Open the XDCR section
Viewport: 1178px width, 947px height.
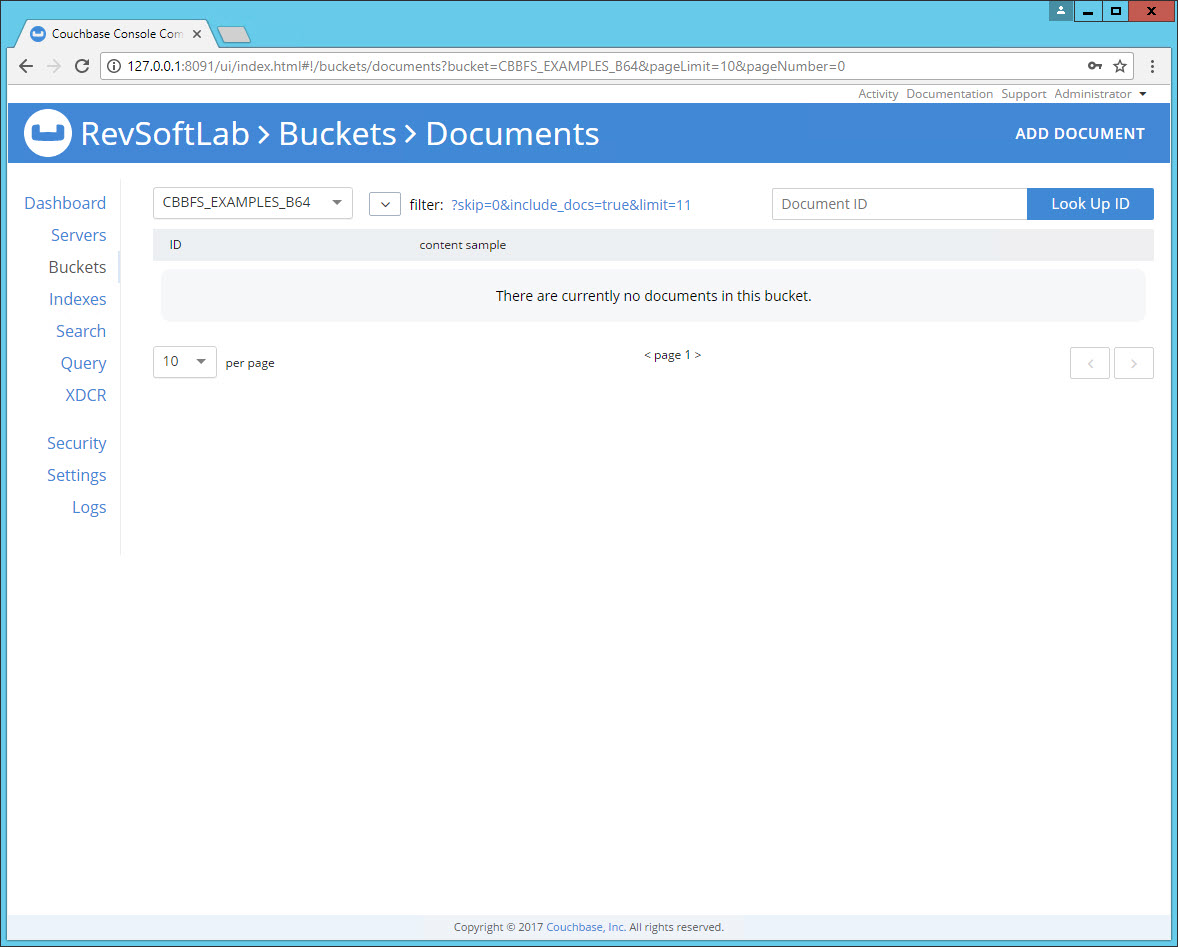pos(86,395)
